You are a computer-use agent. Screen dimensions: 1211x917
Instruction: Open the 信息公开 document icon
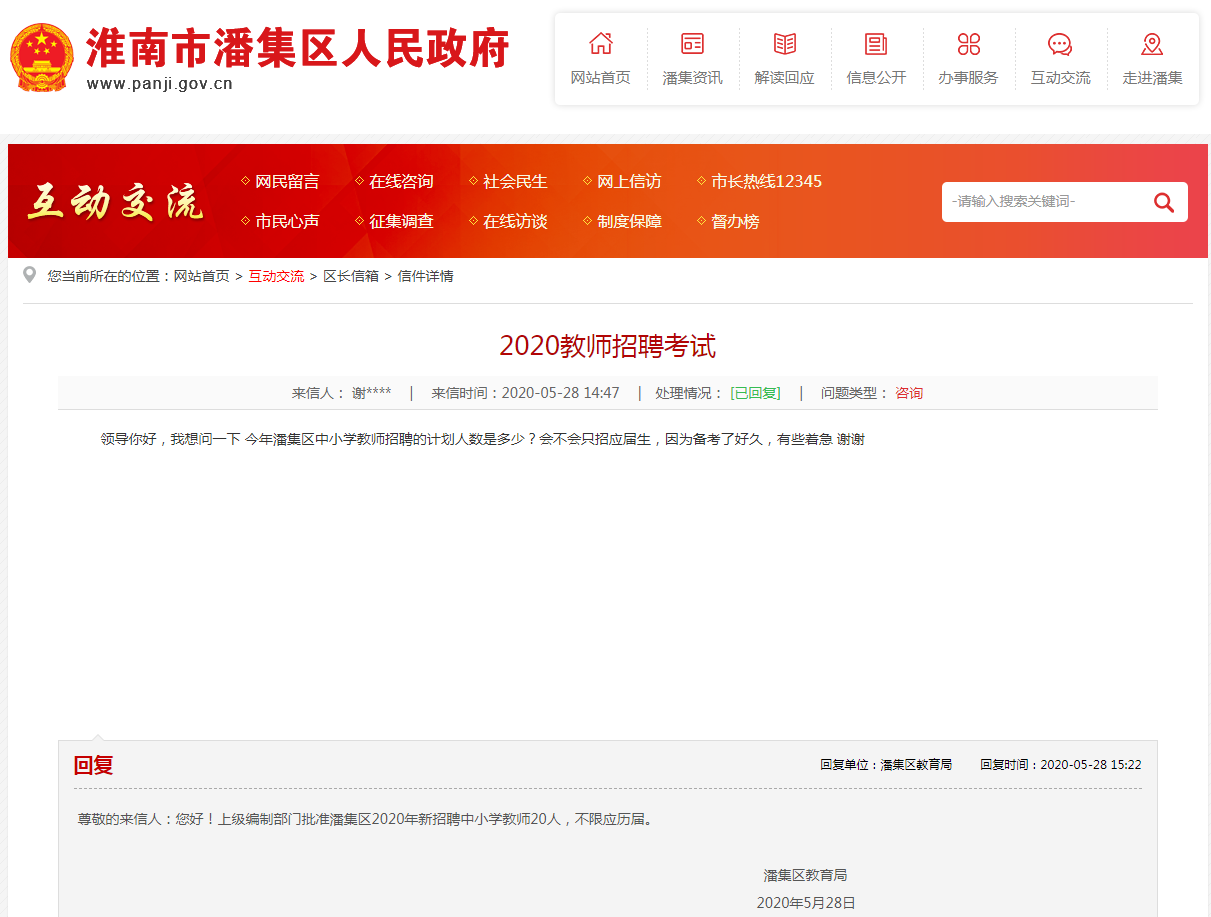[x=876, y=44]
